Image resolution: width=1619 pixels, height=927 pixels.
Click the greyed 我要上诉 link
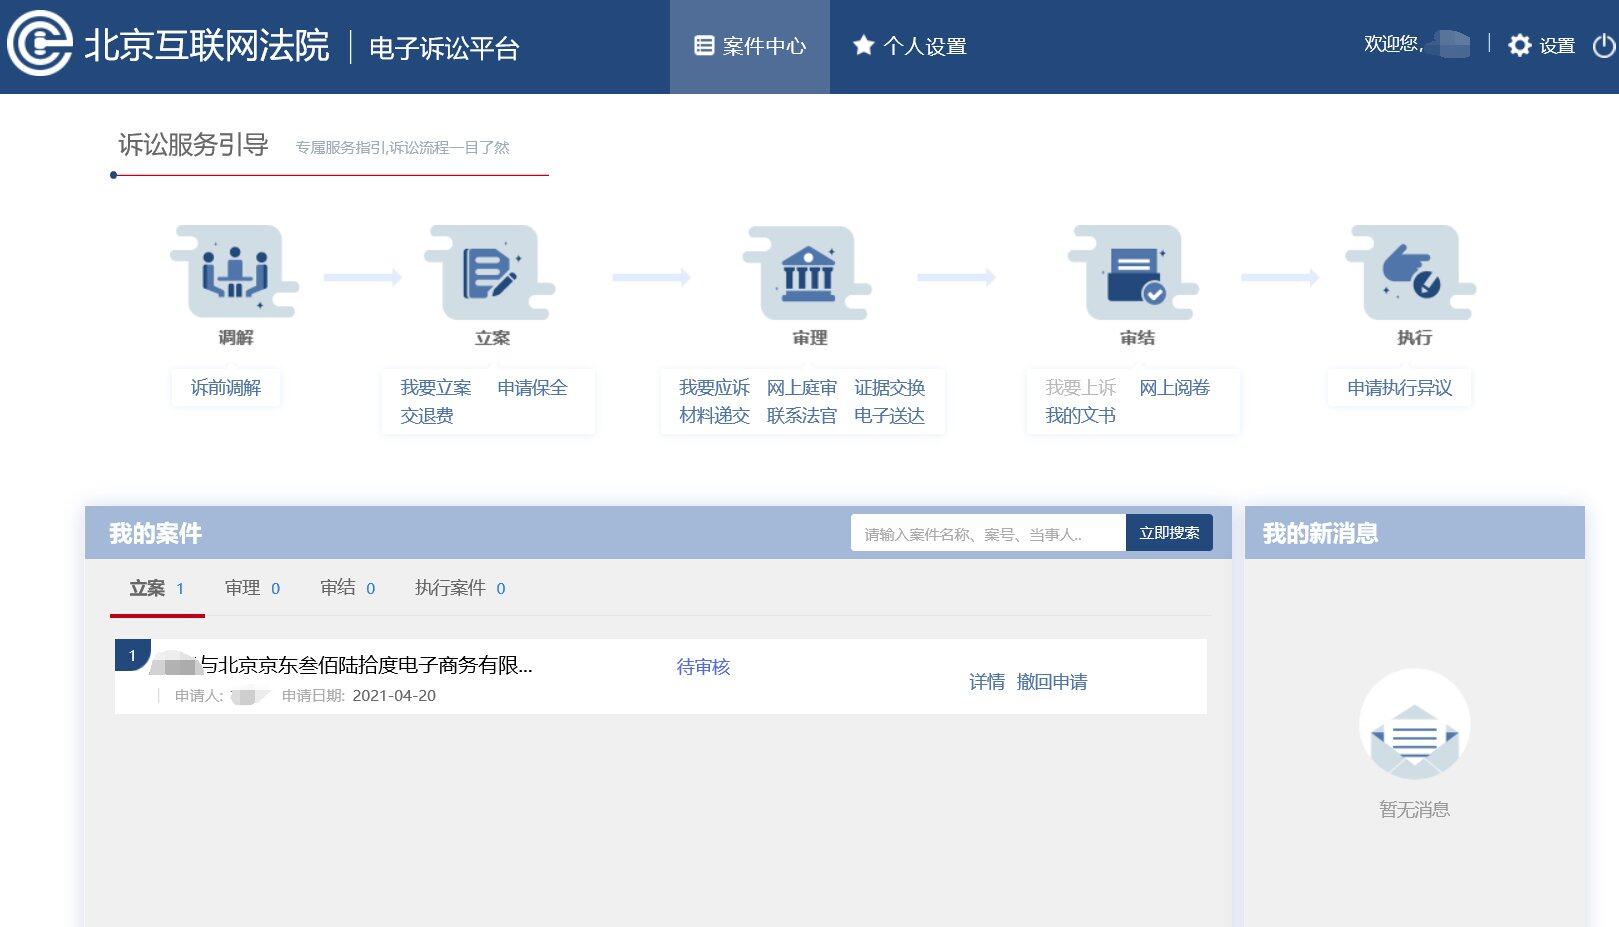[1080, 388]
